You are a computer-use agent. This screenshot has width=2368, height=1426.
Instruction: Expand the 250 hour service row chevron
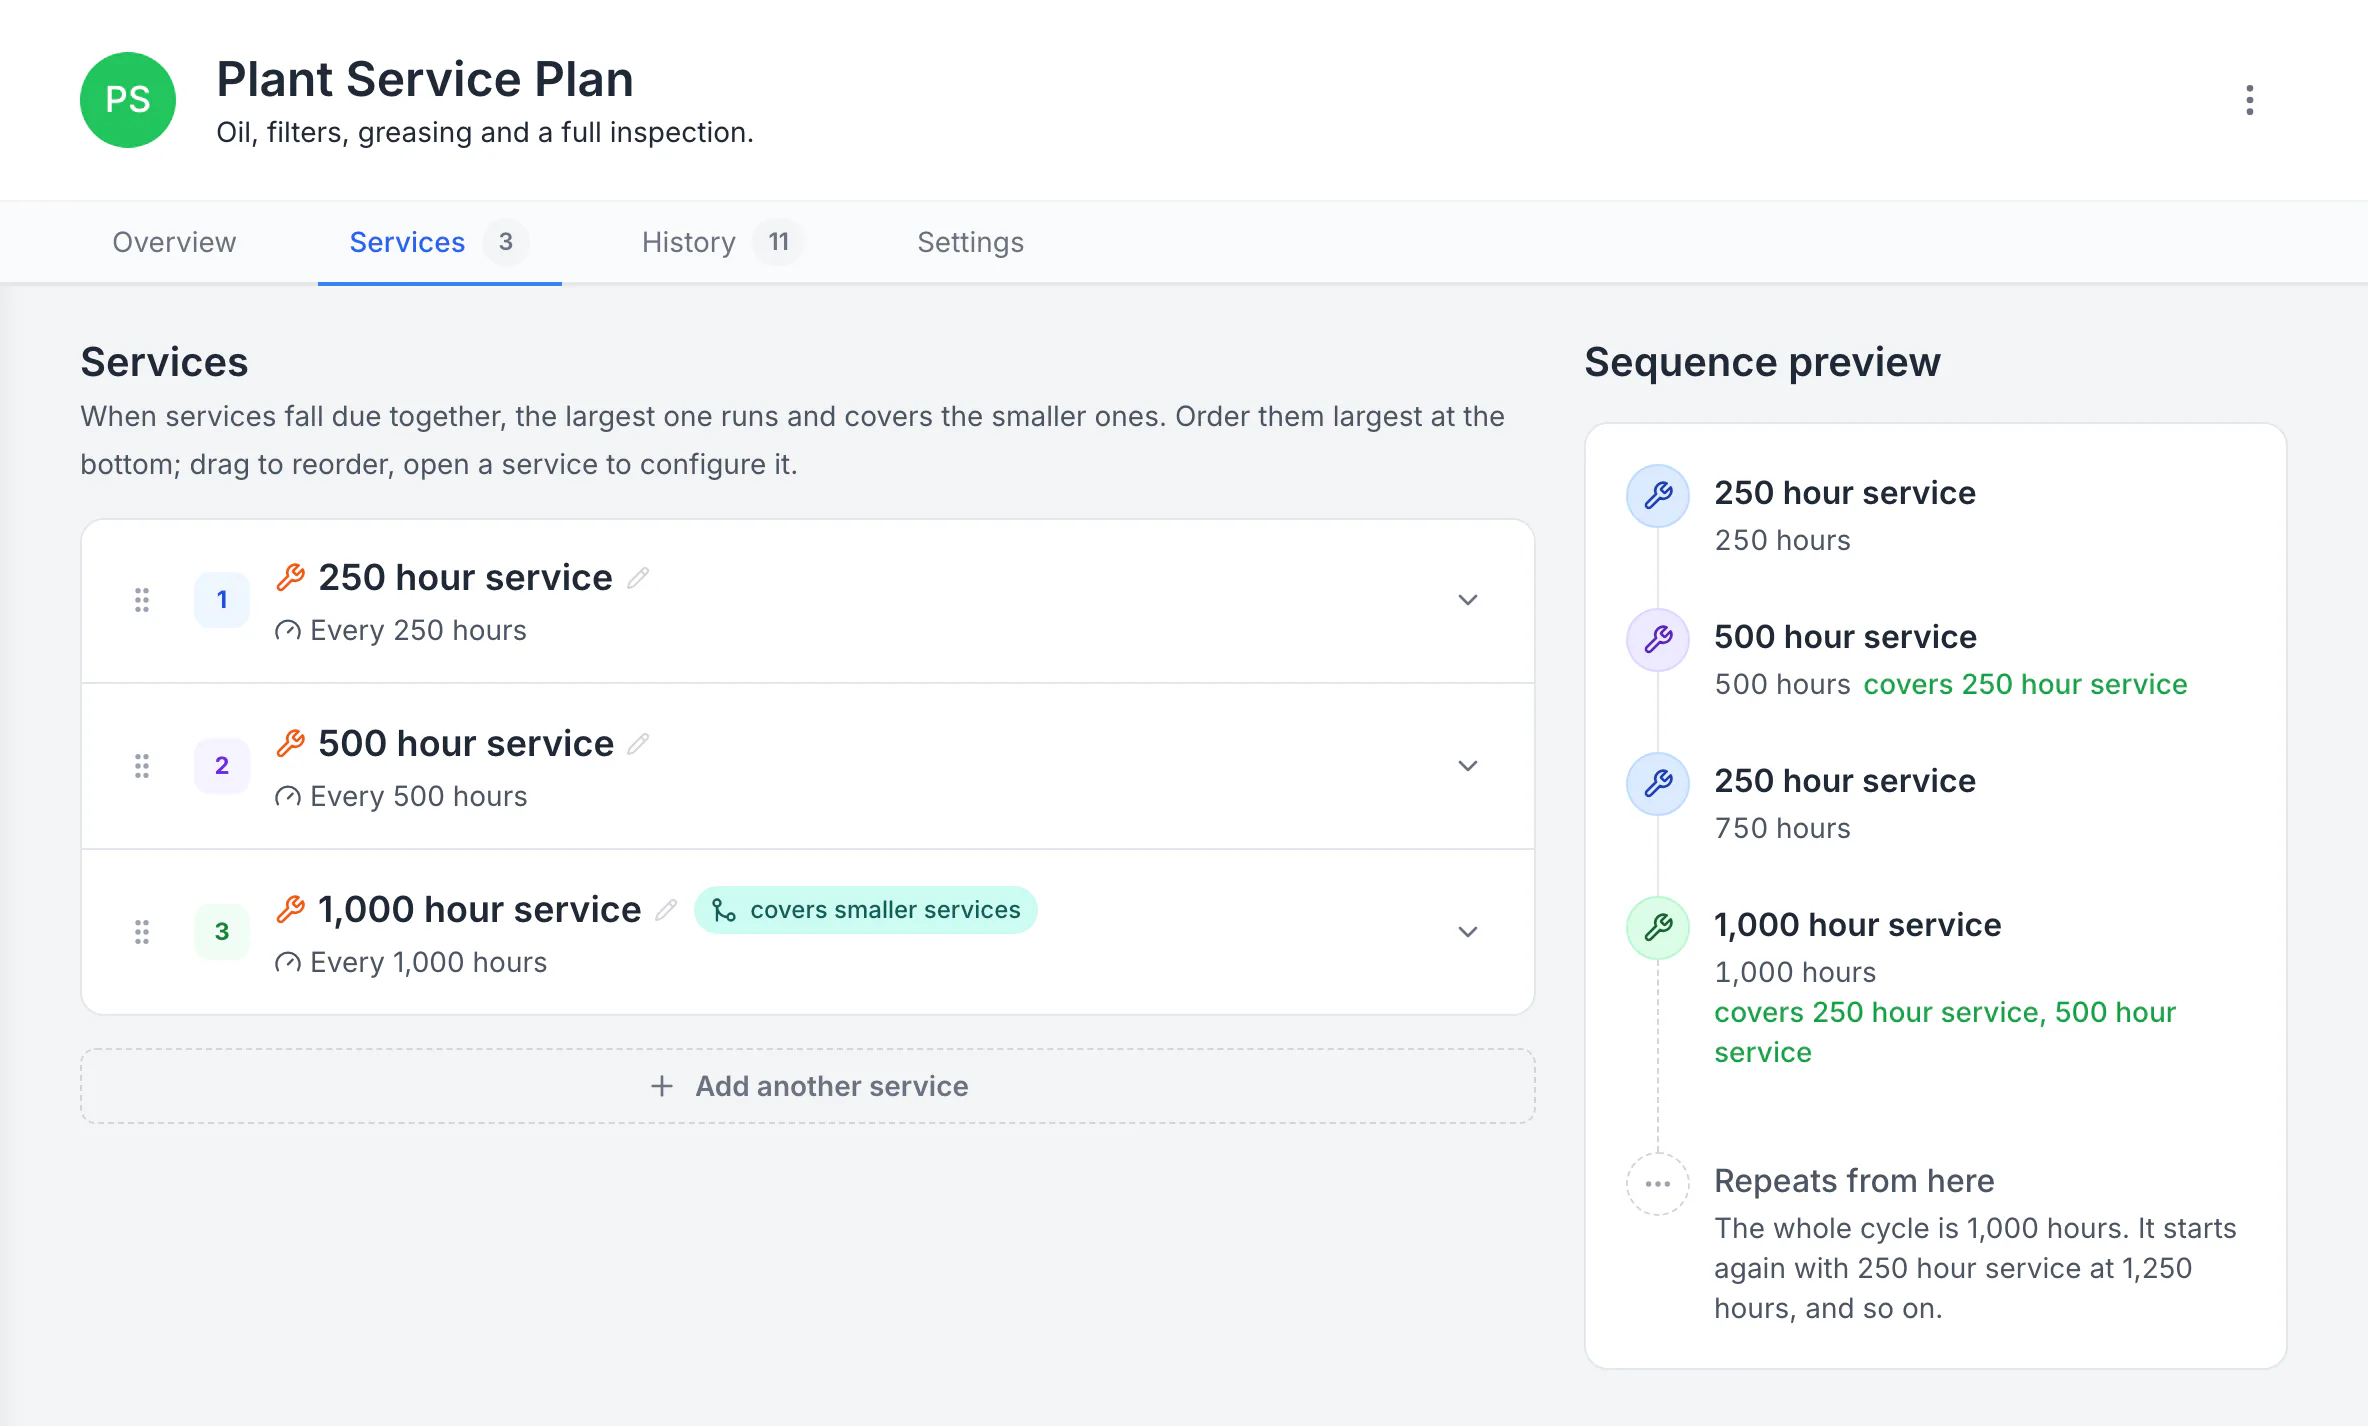[1468, 600]
